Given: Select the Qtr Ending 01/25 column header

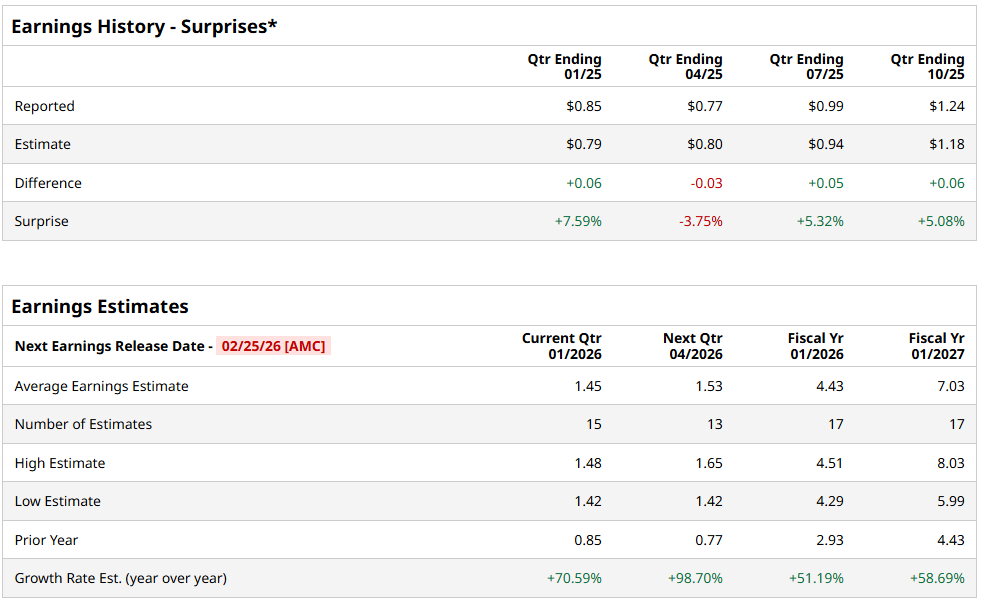Looking at the screenshot, I should pos(565,67).
